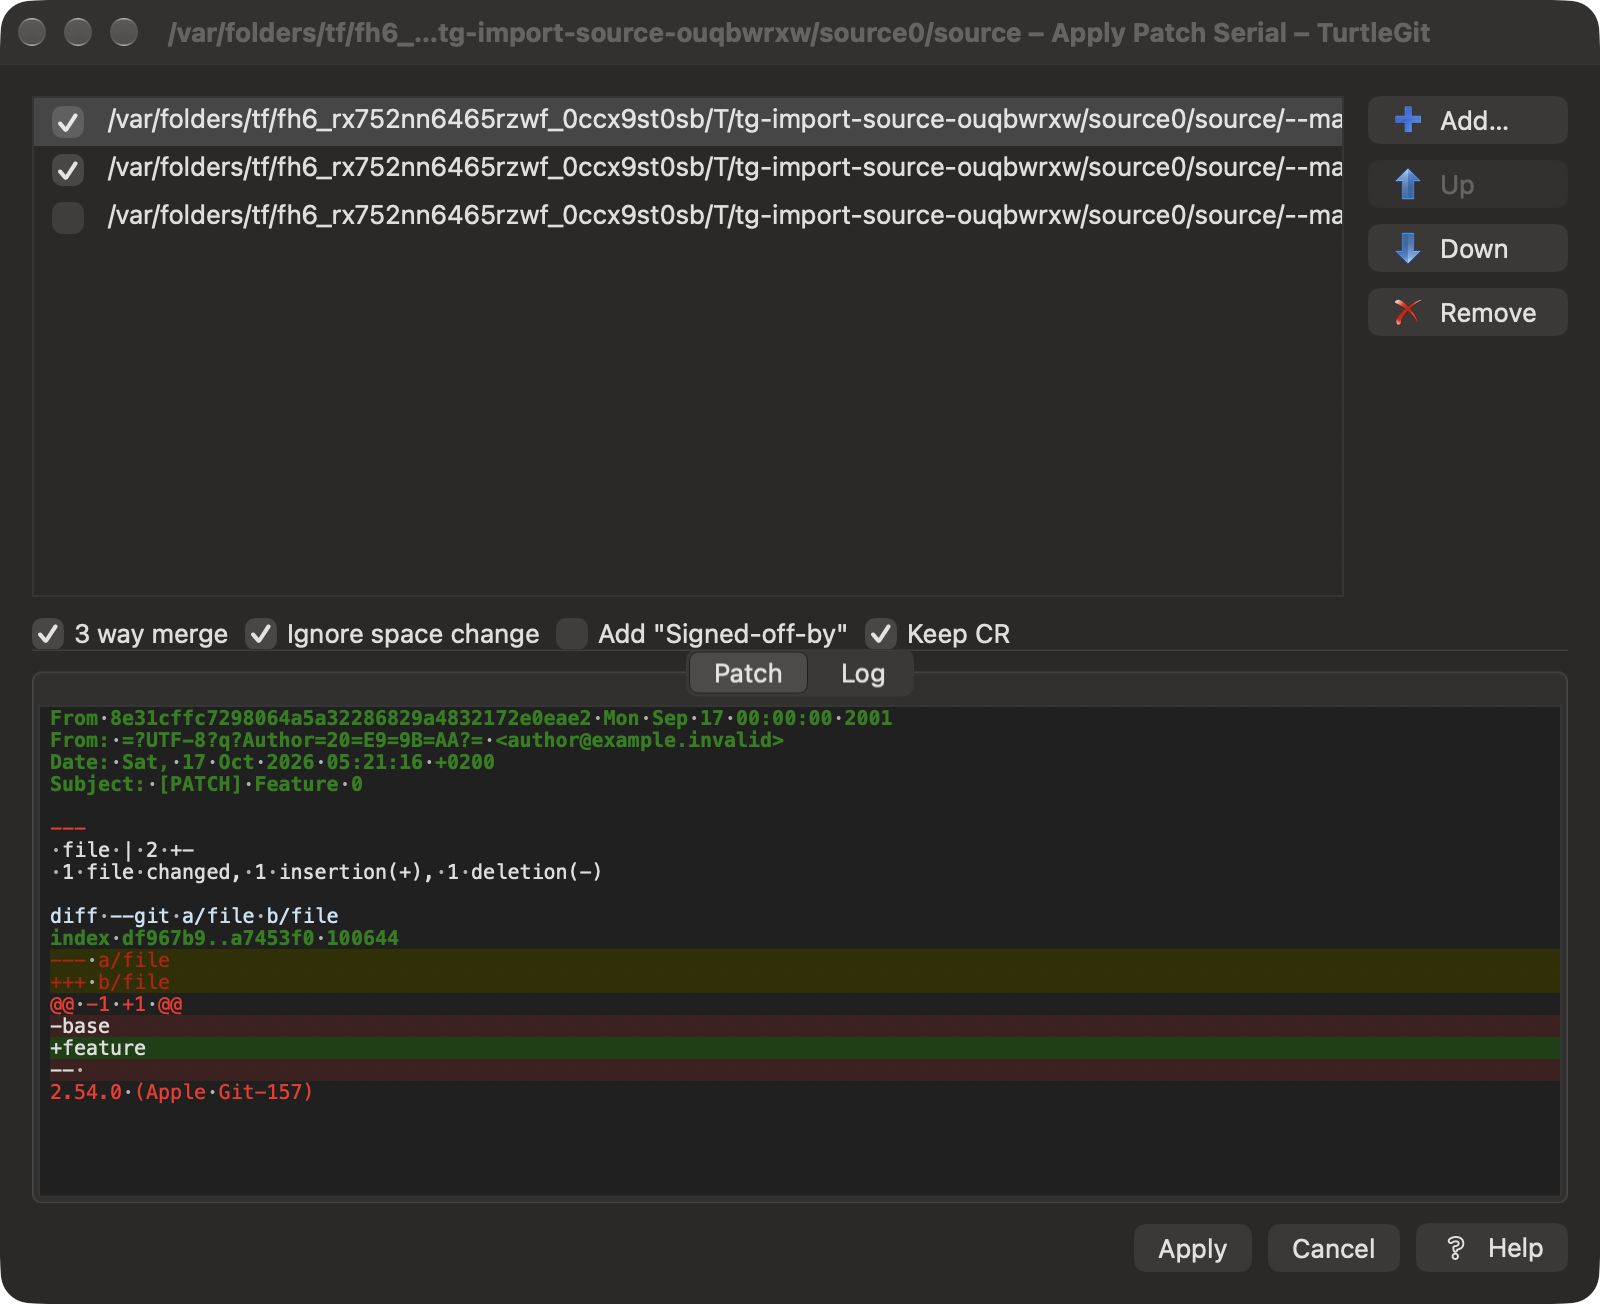
Task: Check the third patch file checkbox
Action: click(x=68, y=218)
